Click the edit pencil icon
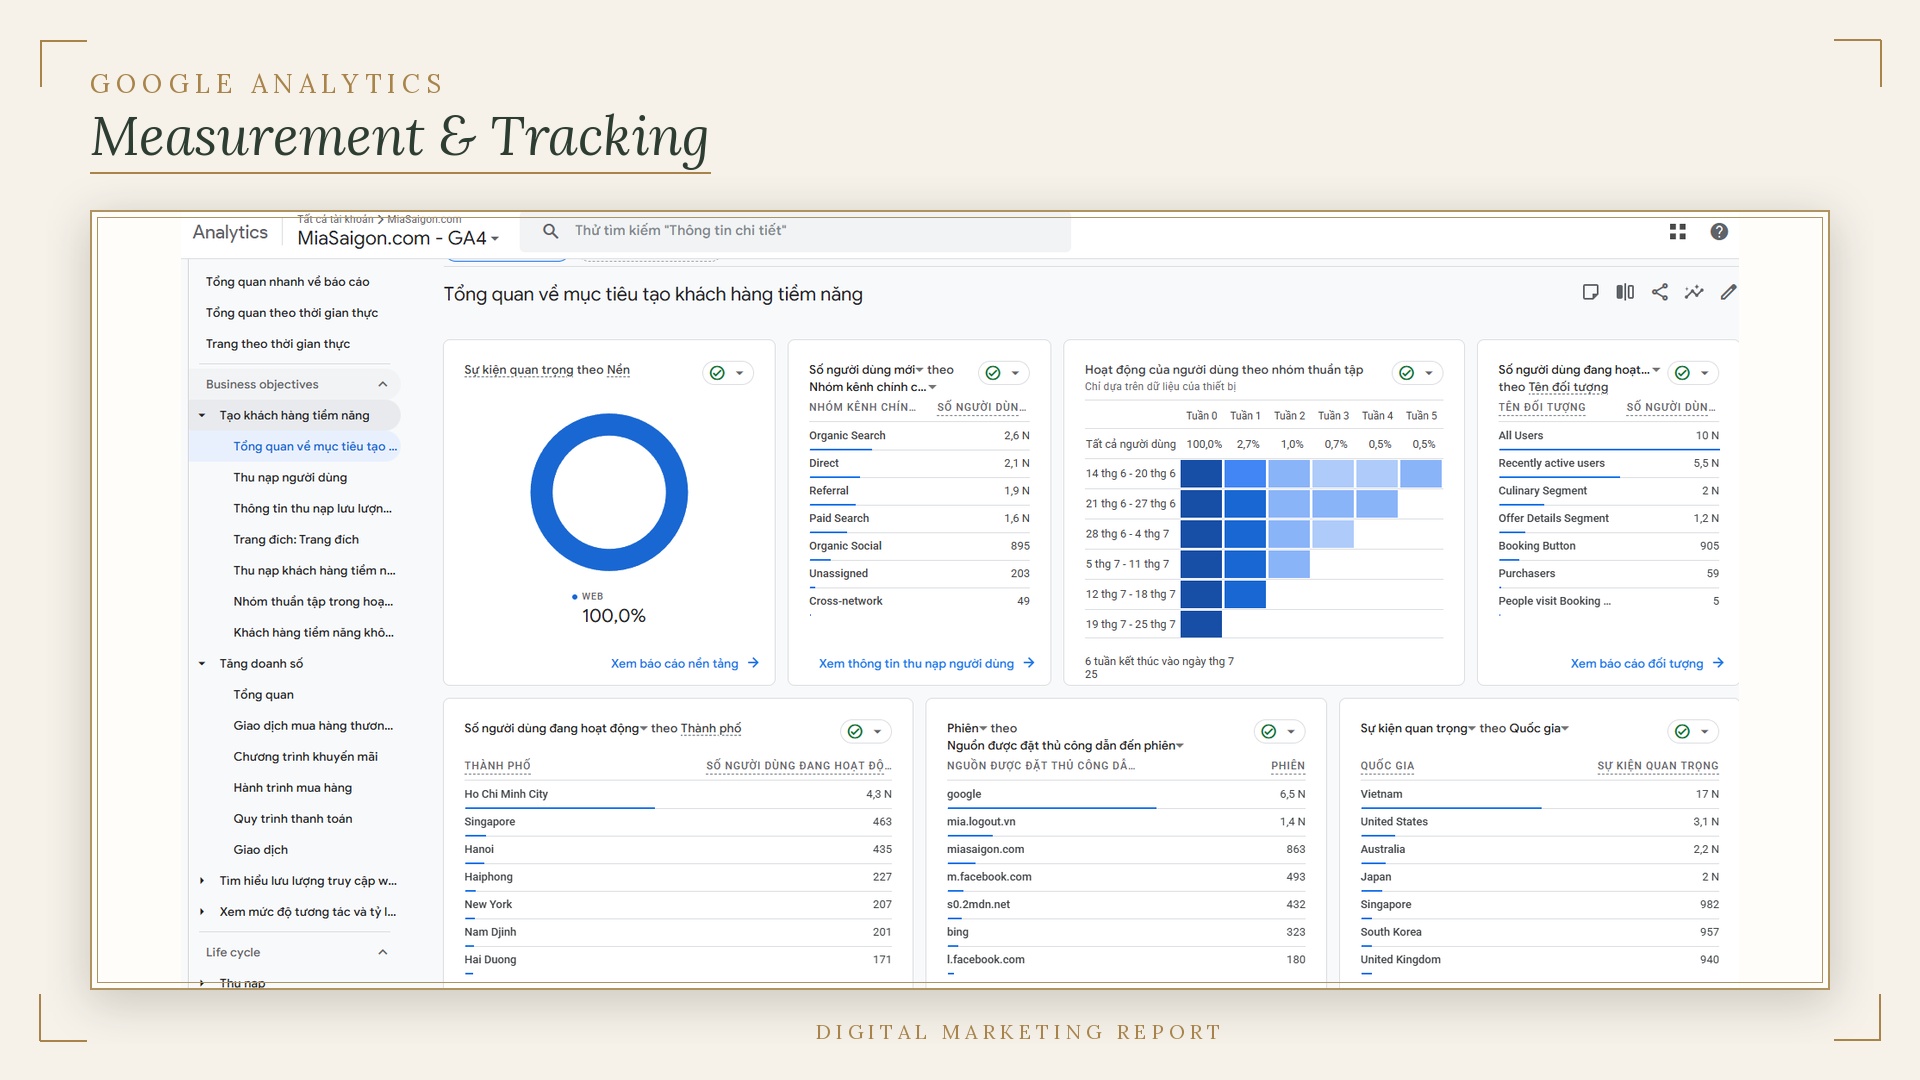Viewport: 1920px width, 1080px height. pyautogui.click(x=1728, y=292)
